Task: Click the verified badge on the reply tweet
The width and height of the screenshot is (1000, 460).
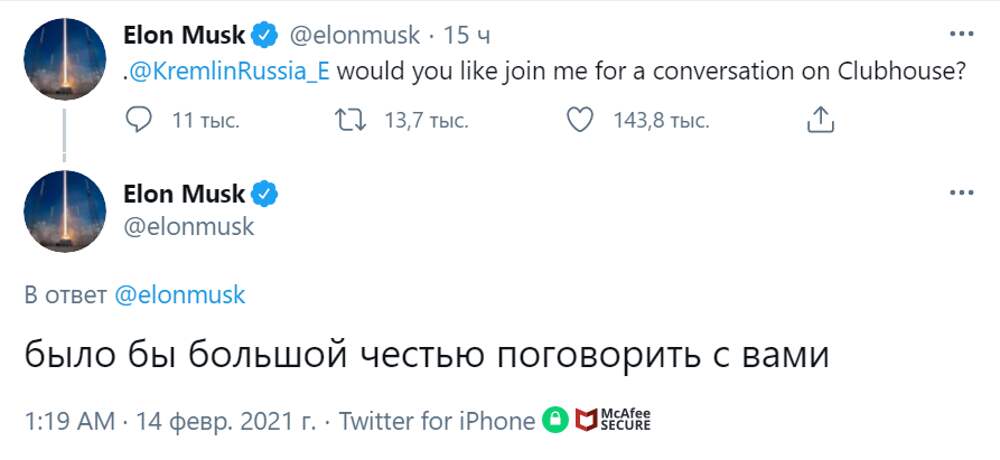Action: (264, 192)
